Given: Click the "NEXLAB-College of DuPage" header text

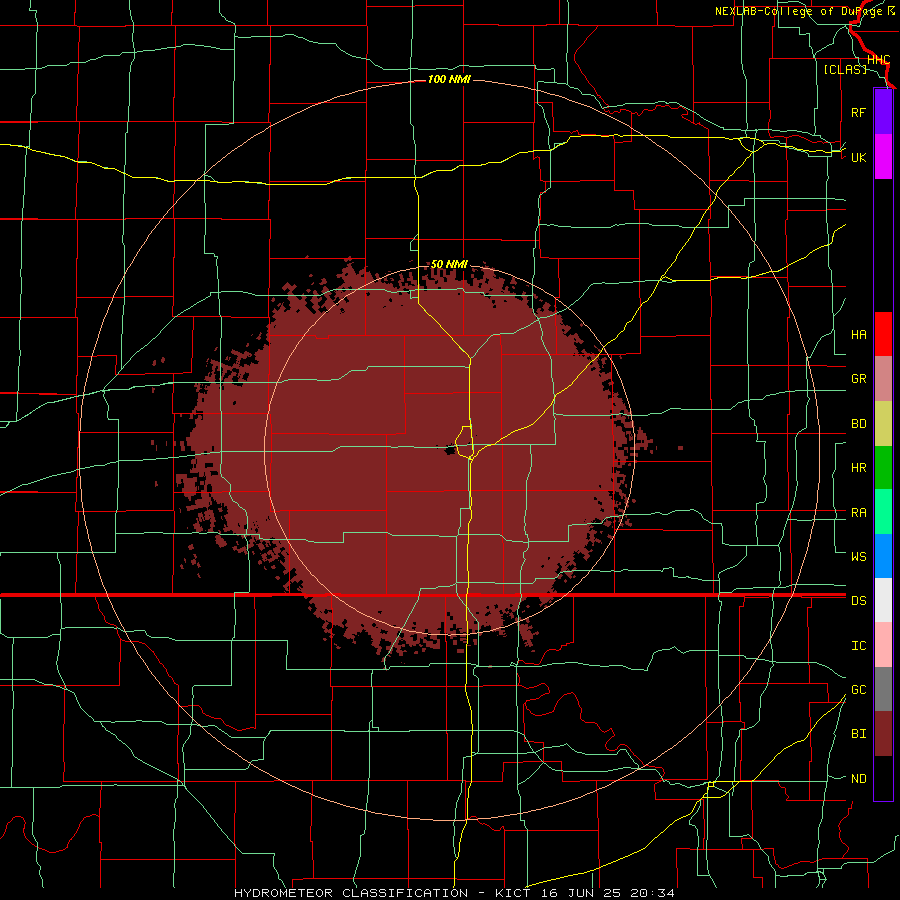Looking at the screenshot, I should pos(800,11).
